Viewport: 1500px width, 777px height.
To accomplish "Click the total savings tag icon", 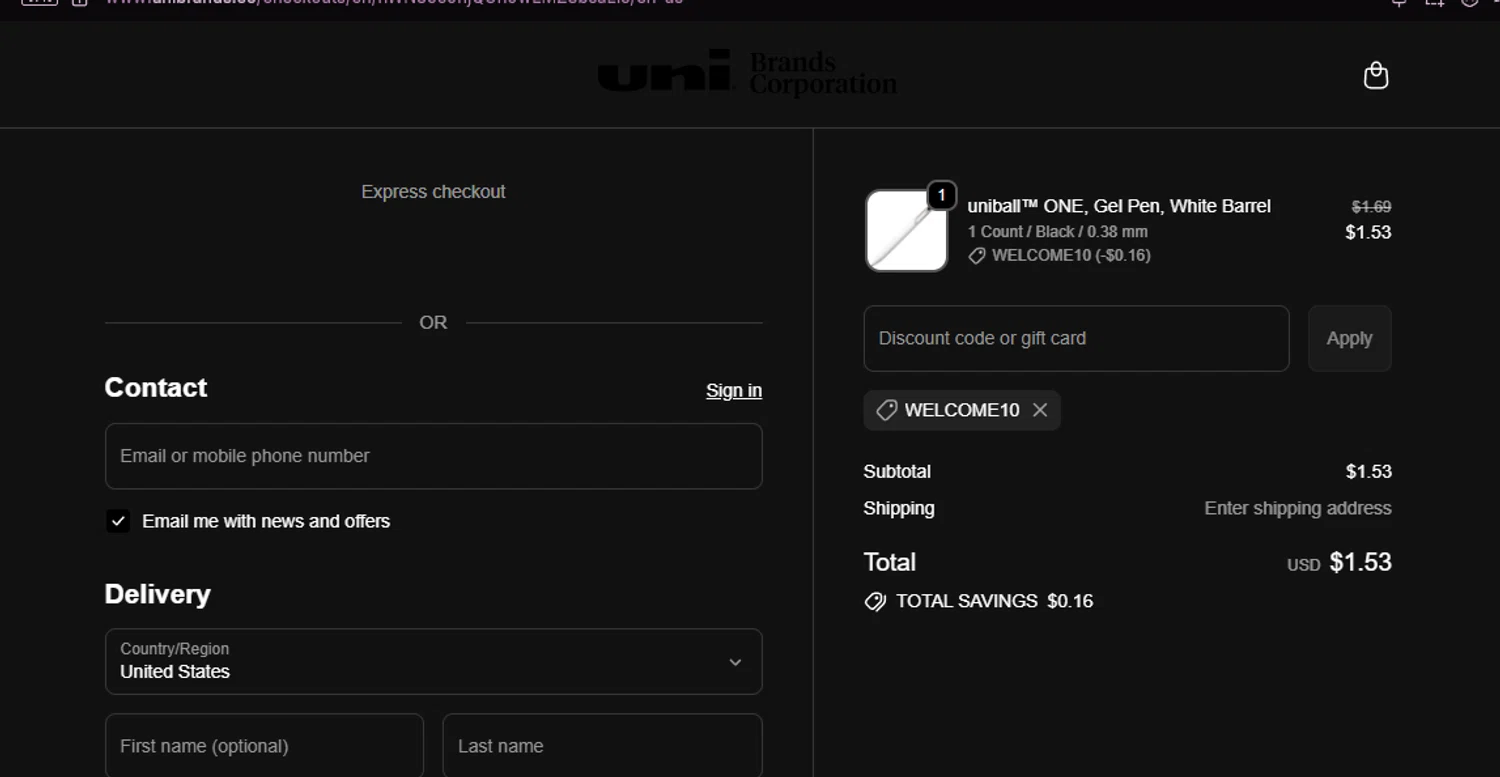I will [x=875, y=601].
